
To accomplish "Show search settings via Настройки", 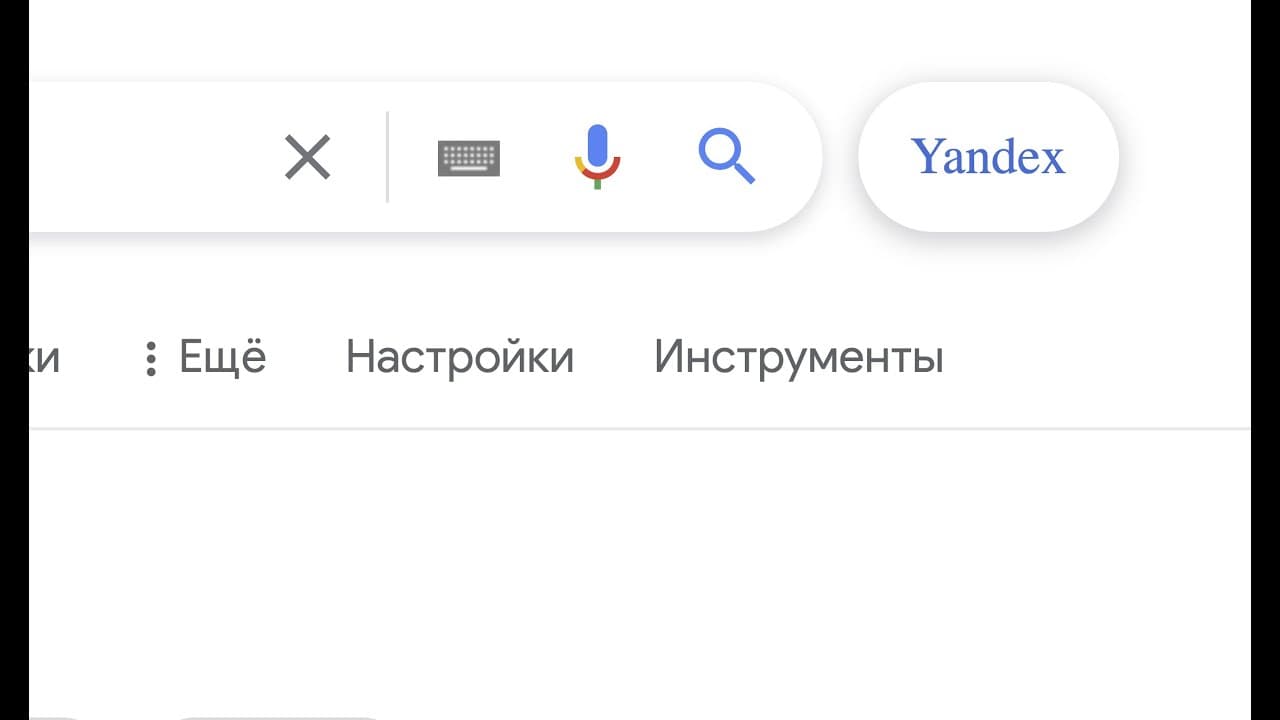I will [460, 358].
